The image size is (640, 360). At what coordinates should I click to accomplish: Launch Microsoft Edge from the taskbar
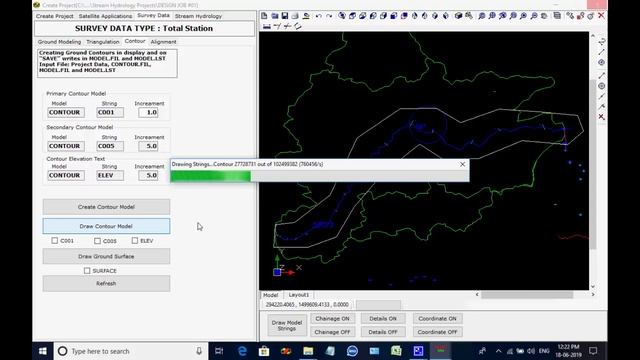242,351
